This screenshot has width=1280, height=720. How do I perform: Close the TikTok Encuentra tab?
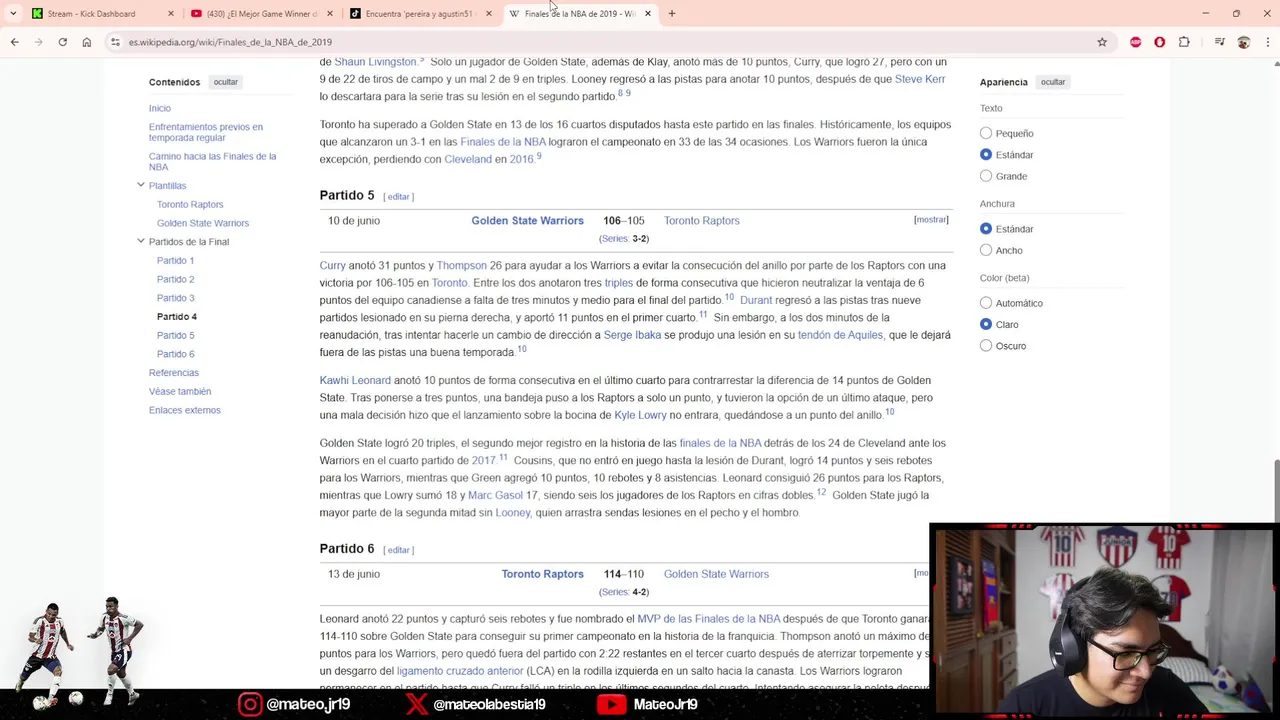pyautogui.click(x=489, y=14)
